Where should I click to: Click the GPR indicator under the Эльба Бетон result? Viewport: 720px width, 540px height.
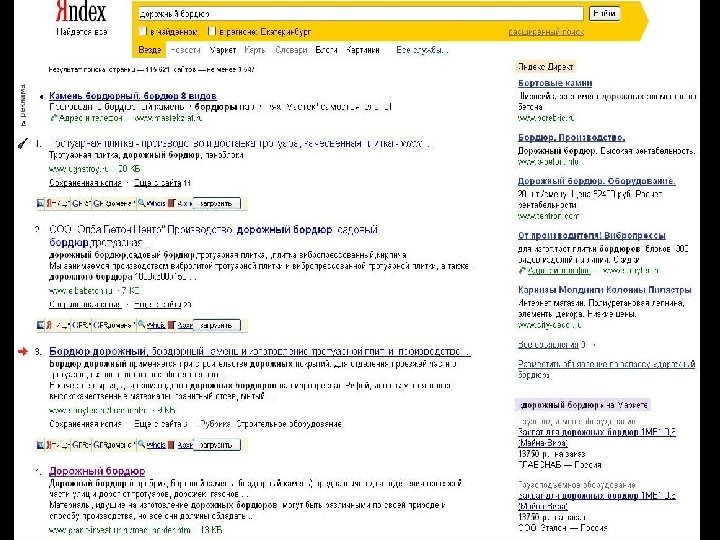(81, 325)
